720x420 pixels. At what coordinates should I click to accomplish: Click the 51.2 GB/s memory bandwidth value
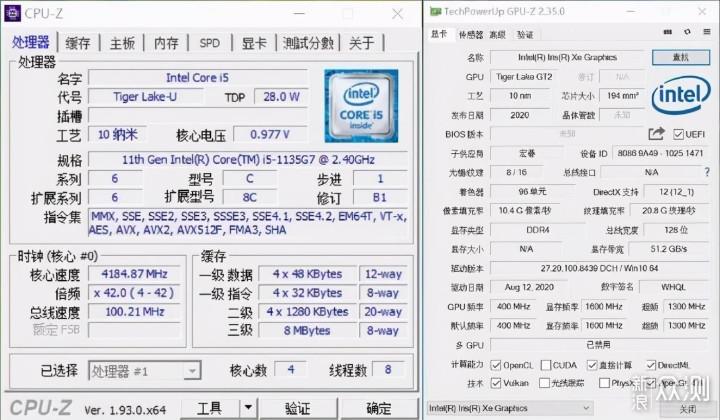click(x=669, y=249)
